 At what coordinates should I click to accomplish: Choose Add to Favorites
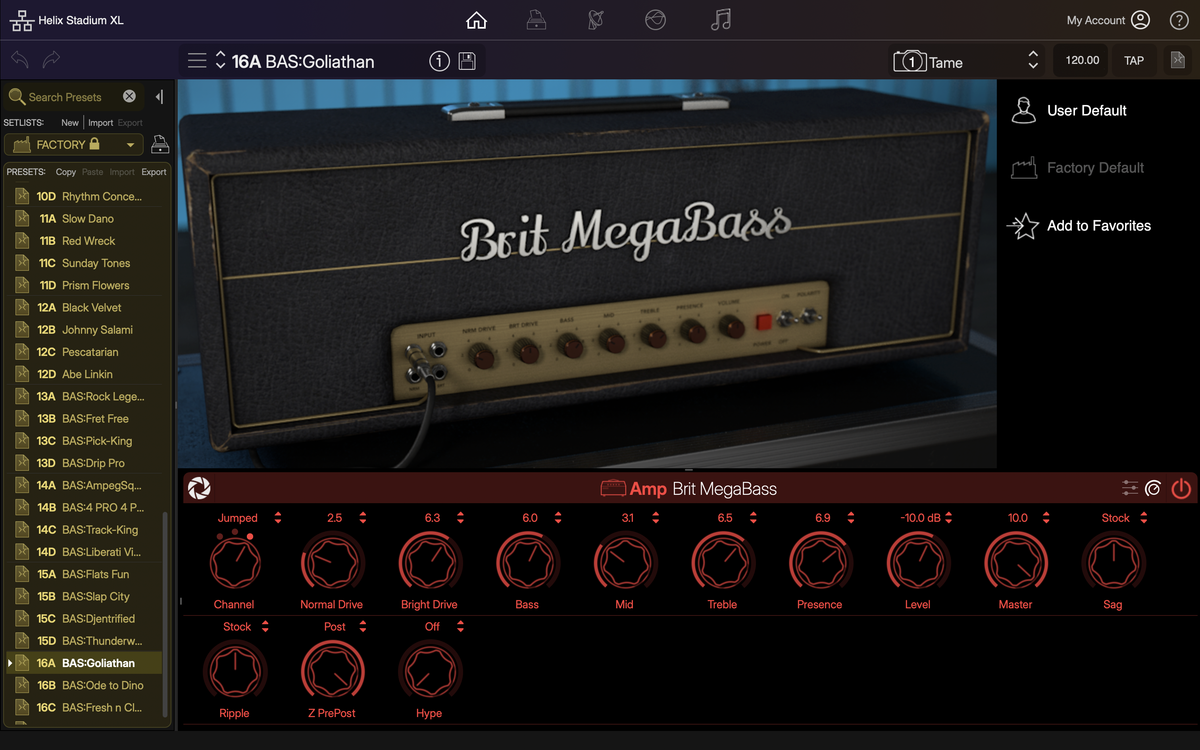(1098, 226)
